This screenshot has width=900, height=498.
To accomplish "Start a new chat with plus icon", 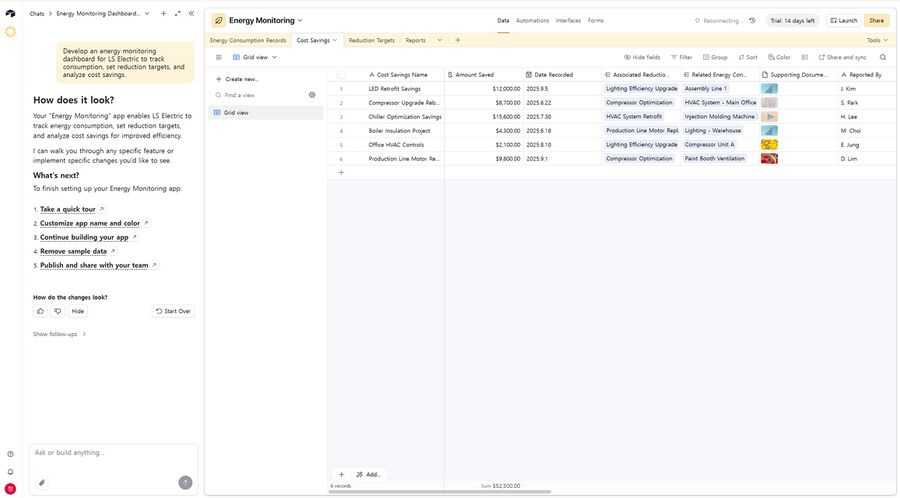I will point(163,14).
